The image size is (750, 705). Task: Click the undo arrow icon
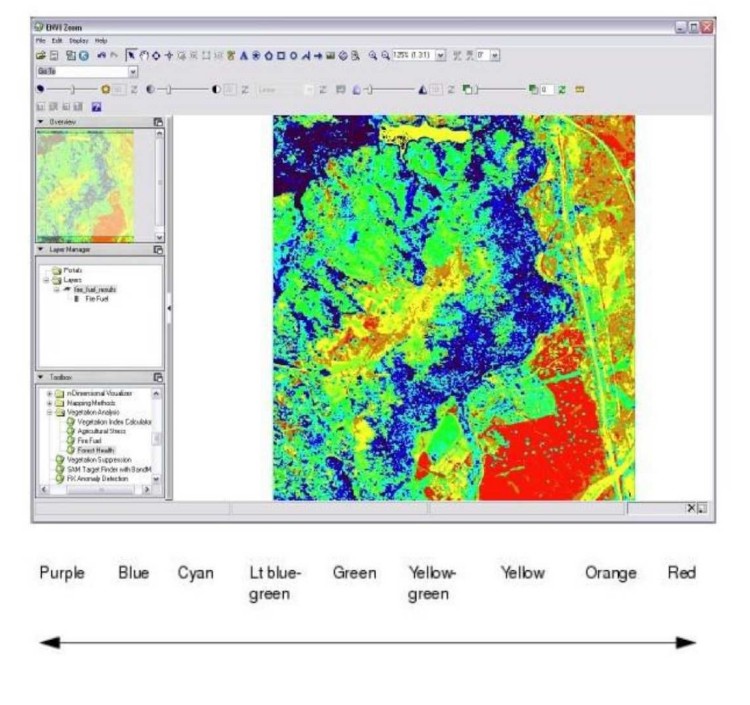(x=101, y=56)
